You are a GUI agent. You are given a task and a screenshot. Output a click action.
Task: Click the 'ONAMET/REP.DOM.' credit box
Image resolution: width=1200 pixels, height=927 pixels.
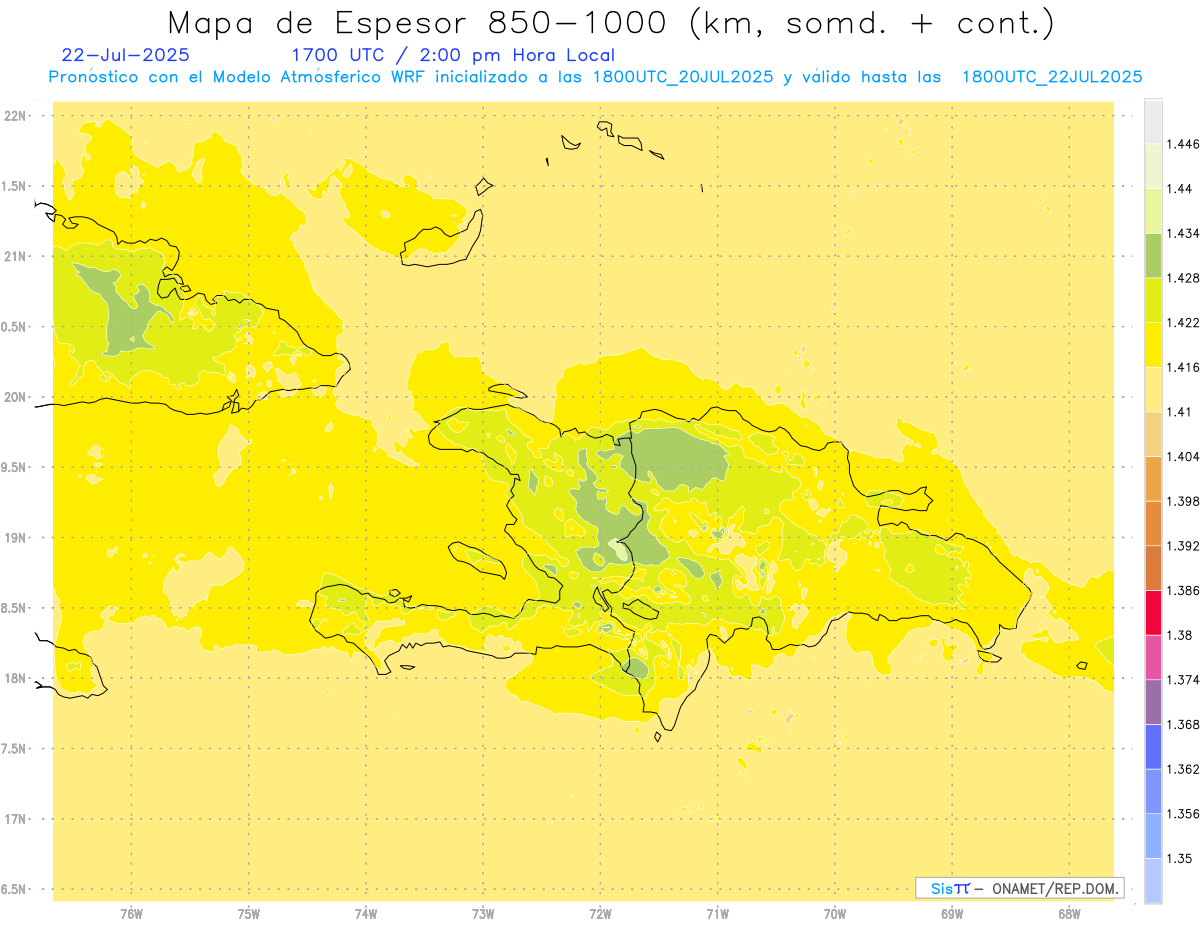(1020, 888)
